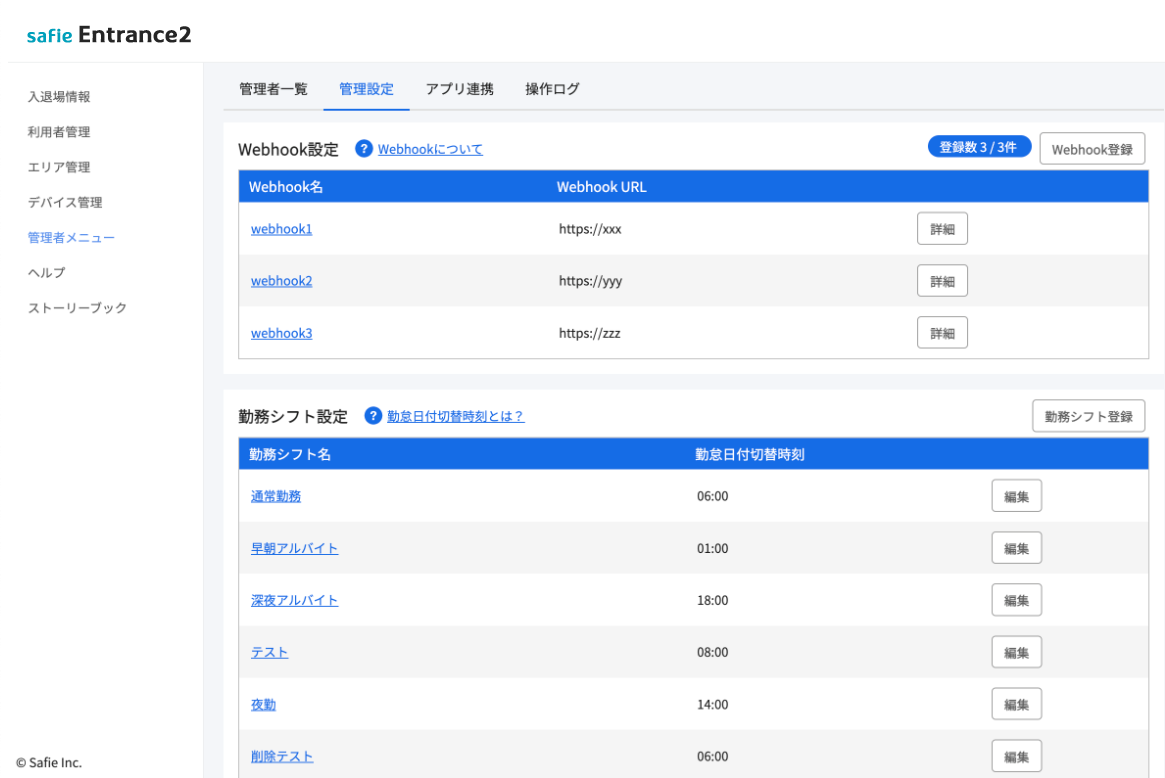Switch to the 管理者一覧 tab

(273, 88)
